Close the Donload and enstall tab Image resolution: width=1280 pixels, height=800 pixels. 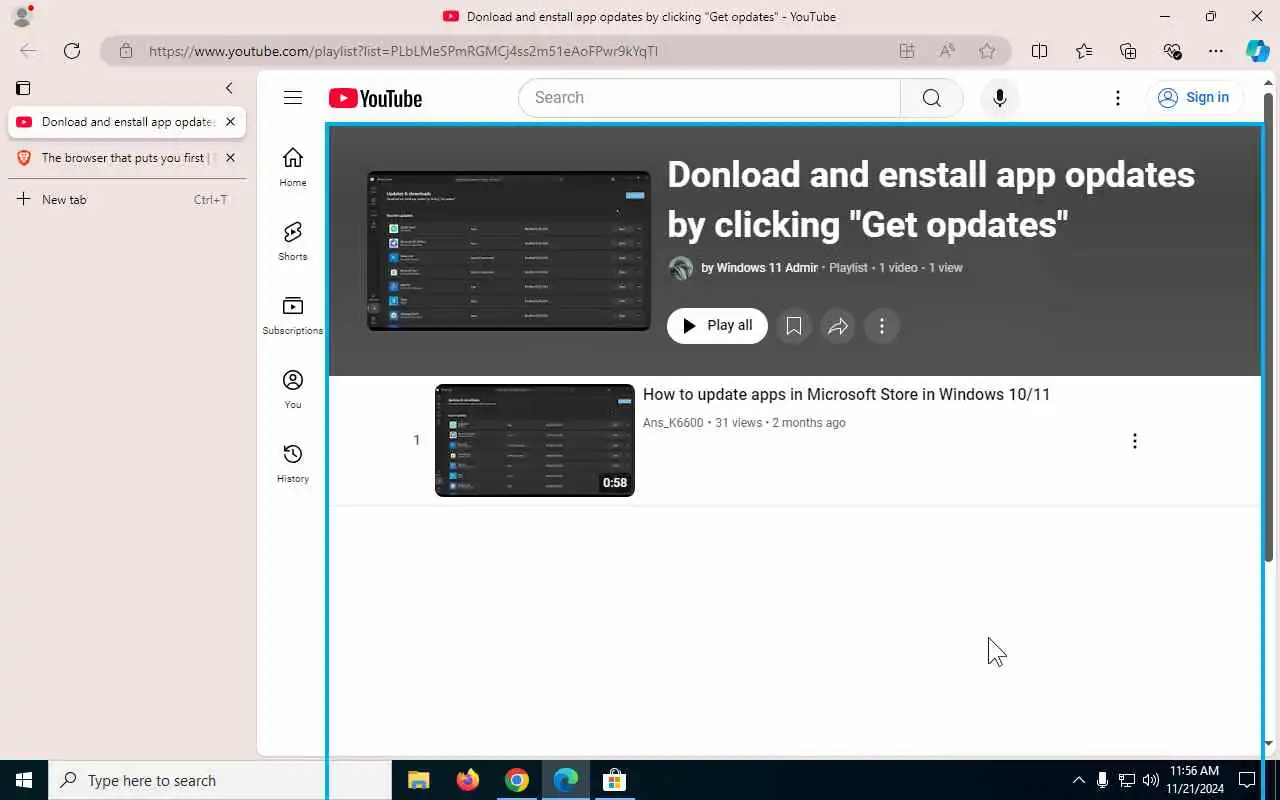(x=230, y=122)
